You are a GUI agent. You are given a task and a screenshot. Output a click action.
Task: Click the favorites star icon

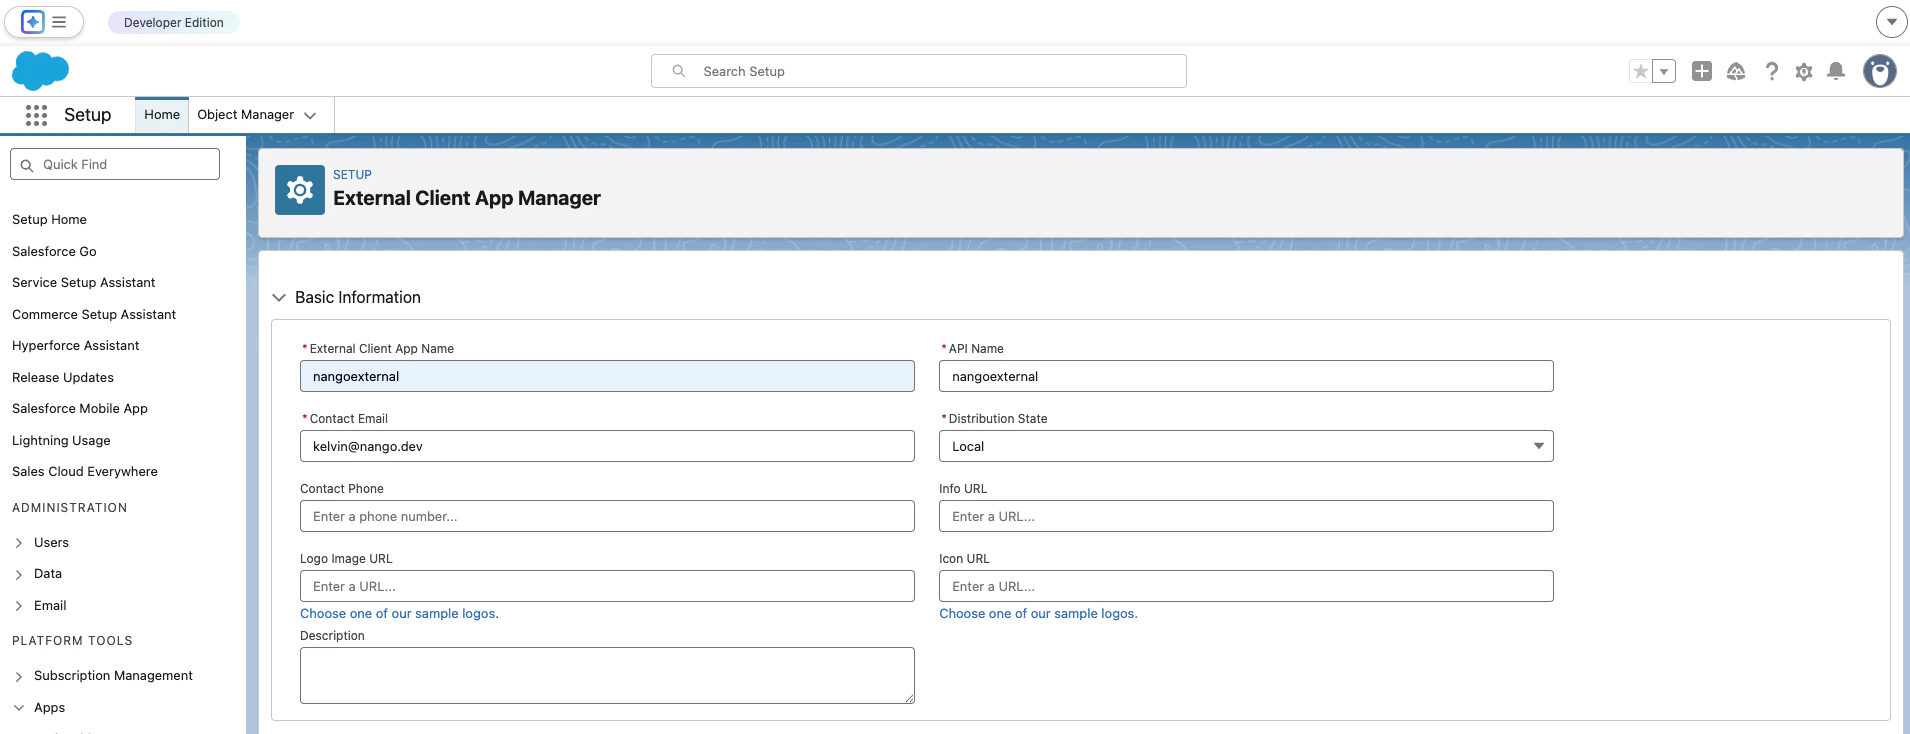(x=1640, y=71)
